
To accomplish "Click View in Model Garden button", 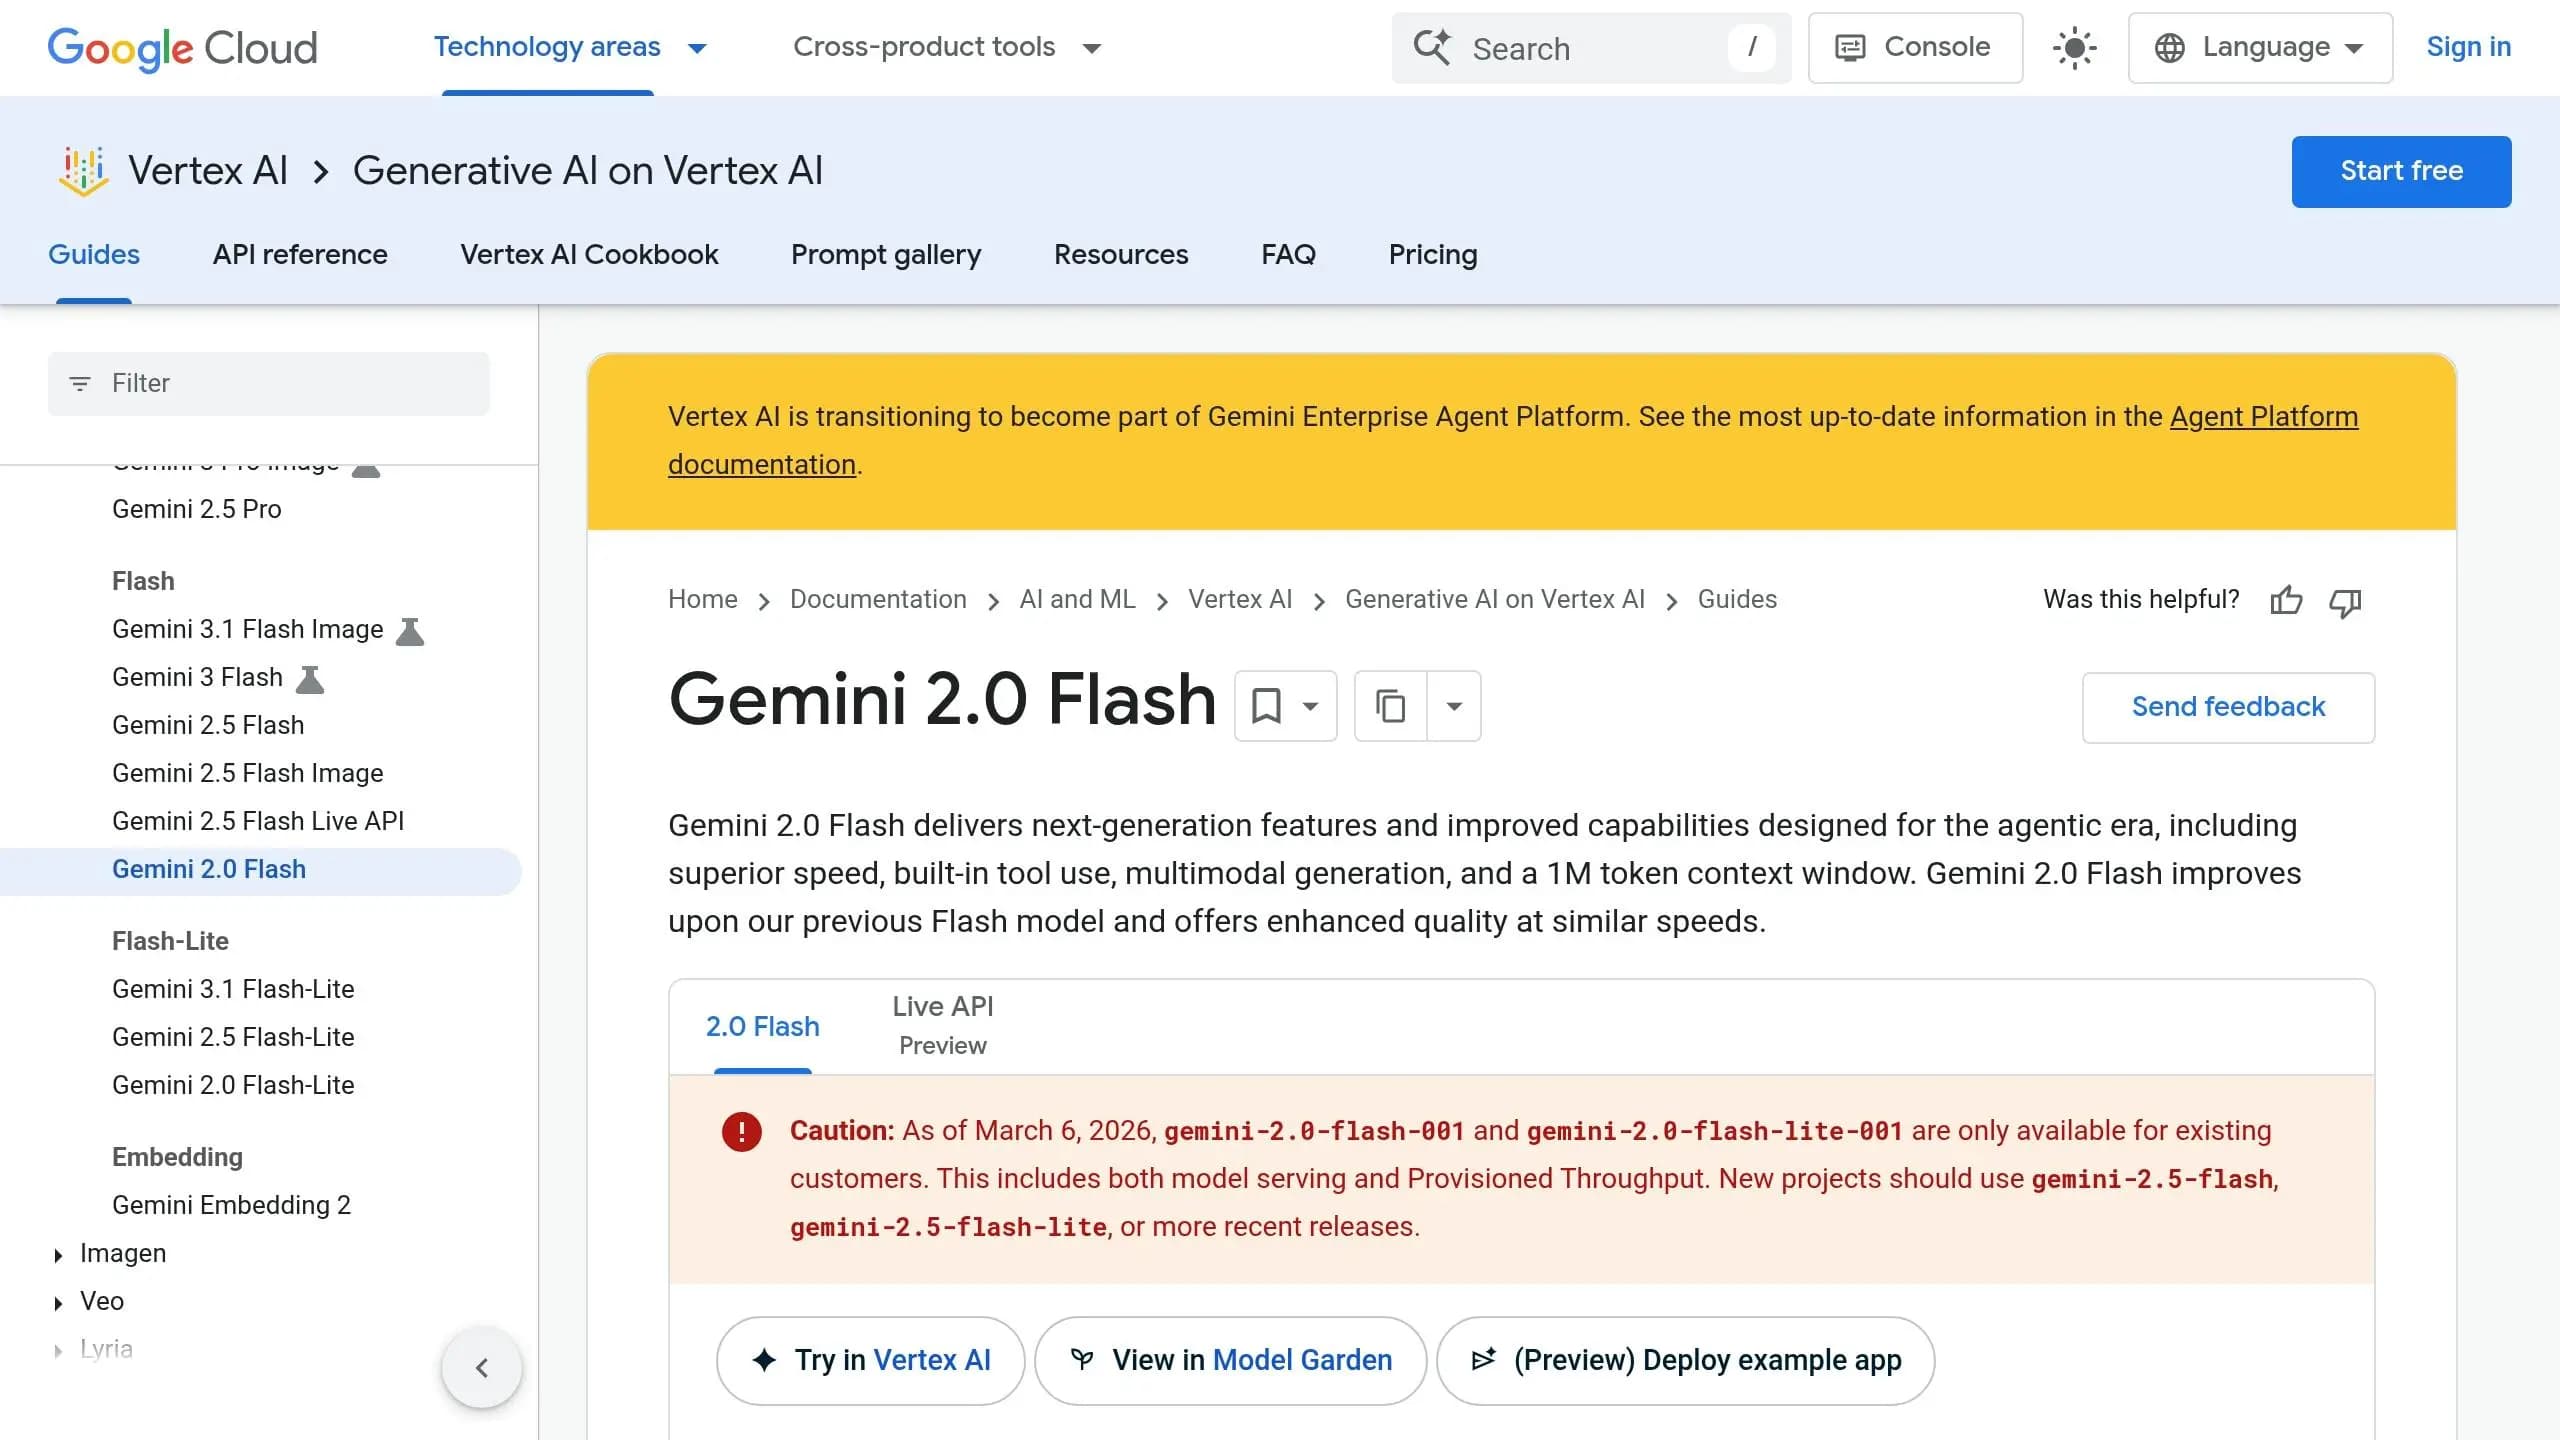I will tap(1231, 1360).
